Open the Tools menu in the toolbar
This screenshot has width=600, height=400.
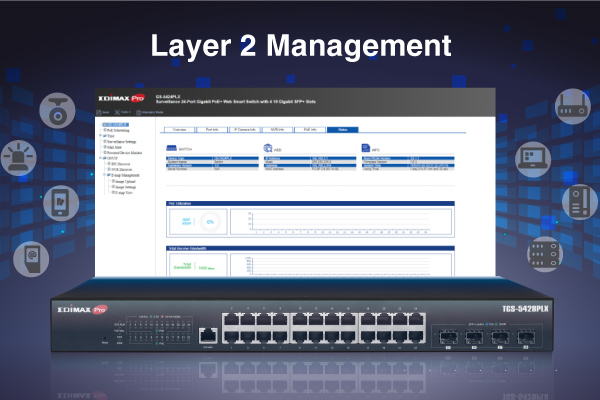point(122,112)
